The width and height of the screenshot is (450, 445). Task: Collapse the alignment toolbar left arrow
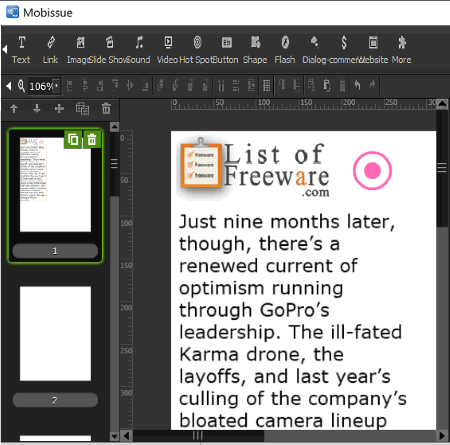(9, 86)
